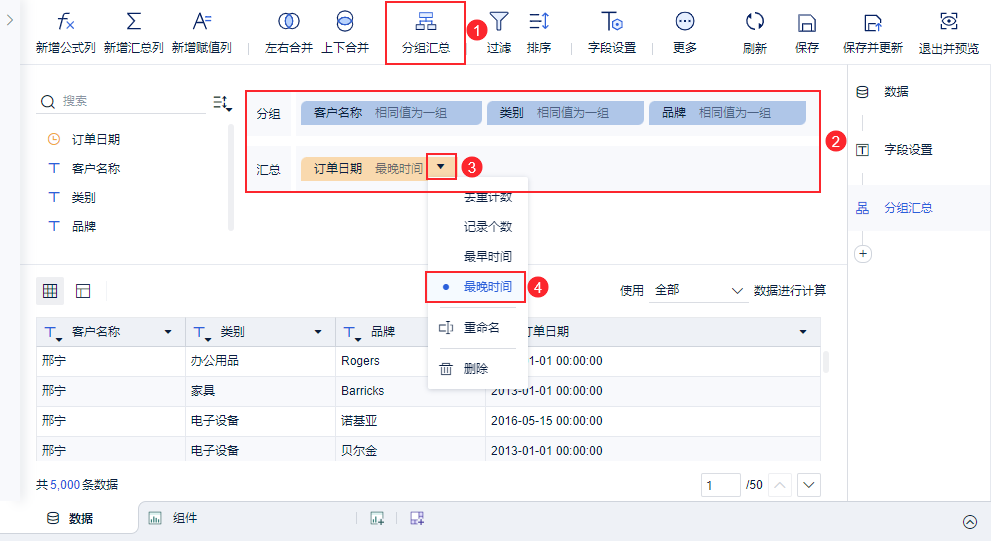Click the 排序 sort icon
The image size is (991, 541).
pyautogui.click(x=538, y=21)
